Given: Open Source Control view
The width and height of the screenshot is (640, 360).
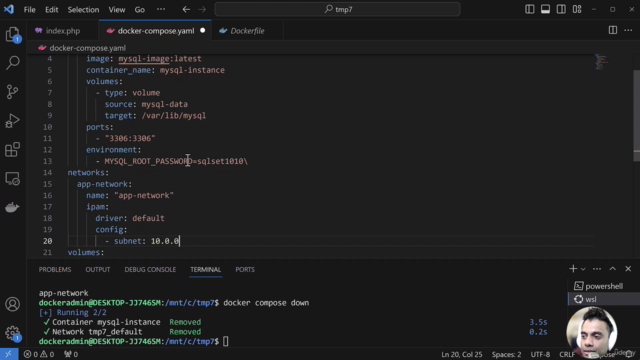Looking at the screenshot, I should click(x=13, y=91).
